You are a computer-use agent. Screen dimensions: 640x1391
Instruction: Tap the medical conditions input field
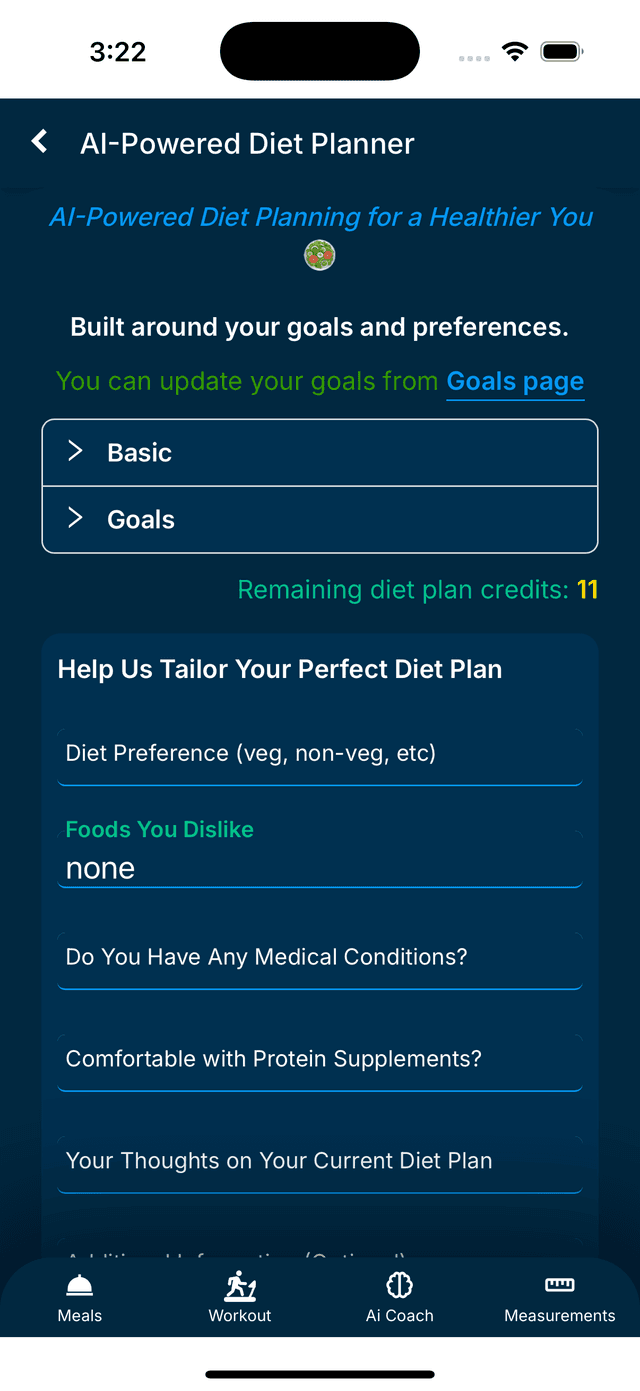(320, 957)
